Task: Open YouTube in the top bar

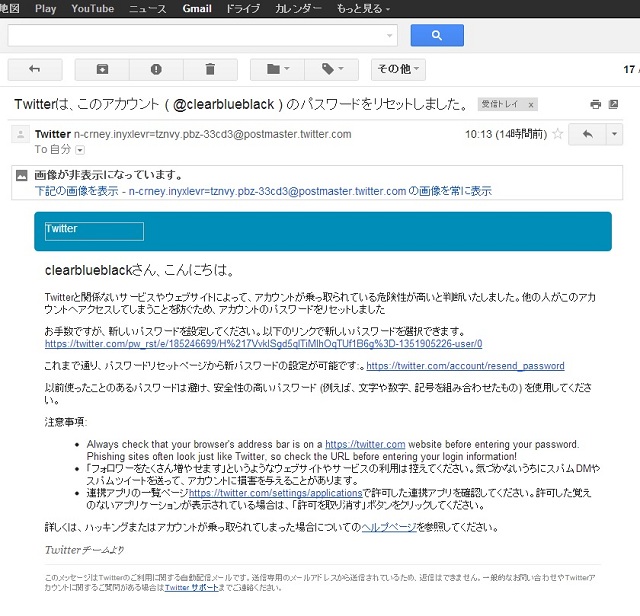Action: tap(93, 9)
